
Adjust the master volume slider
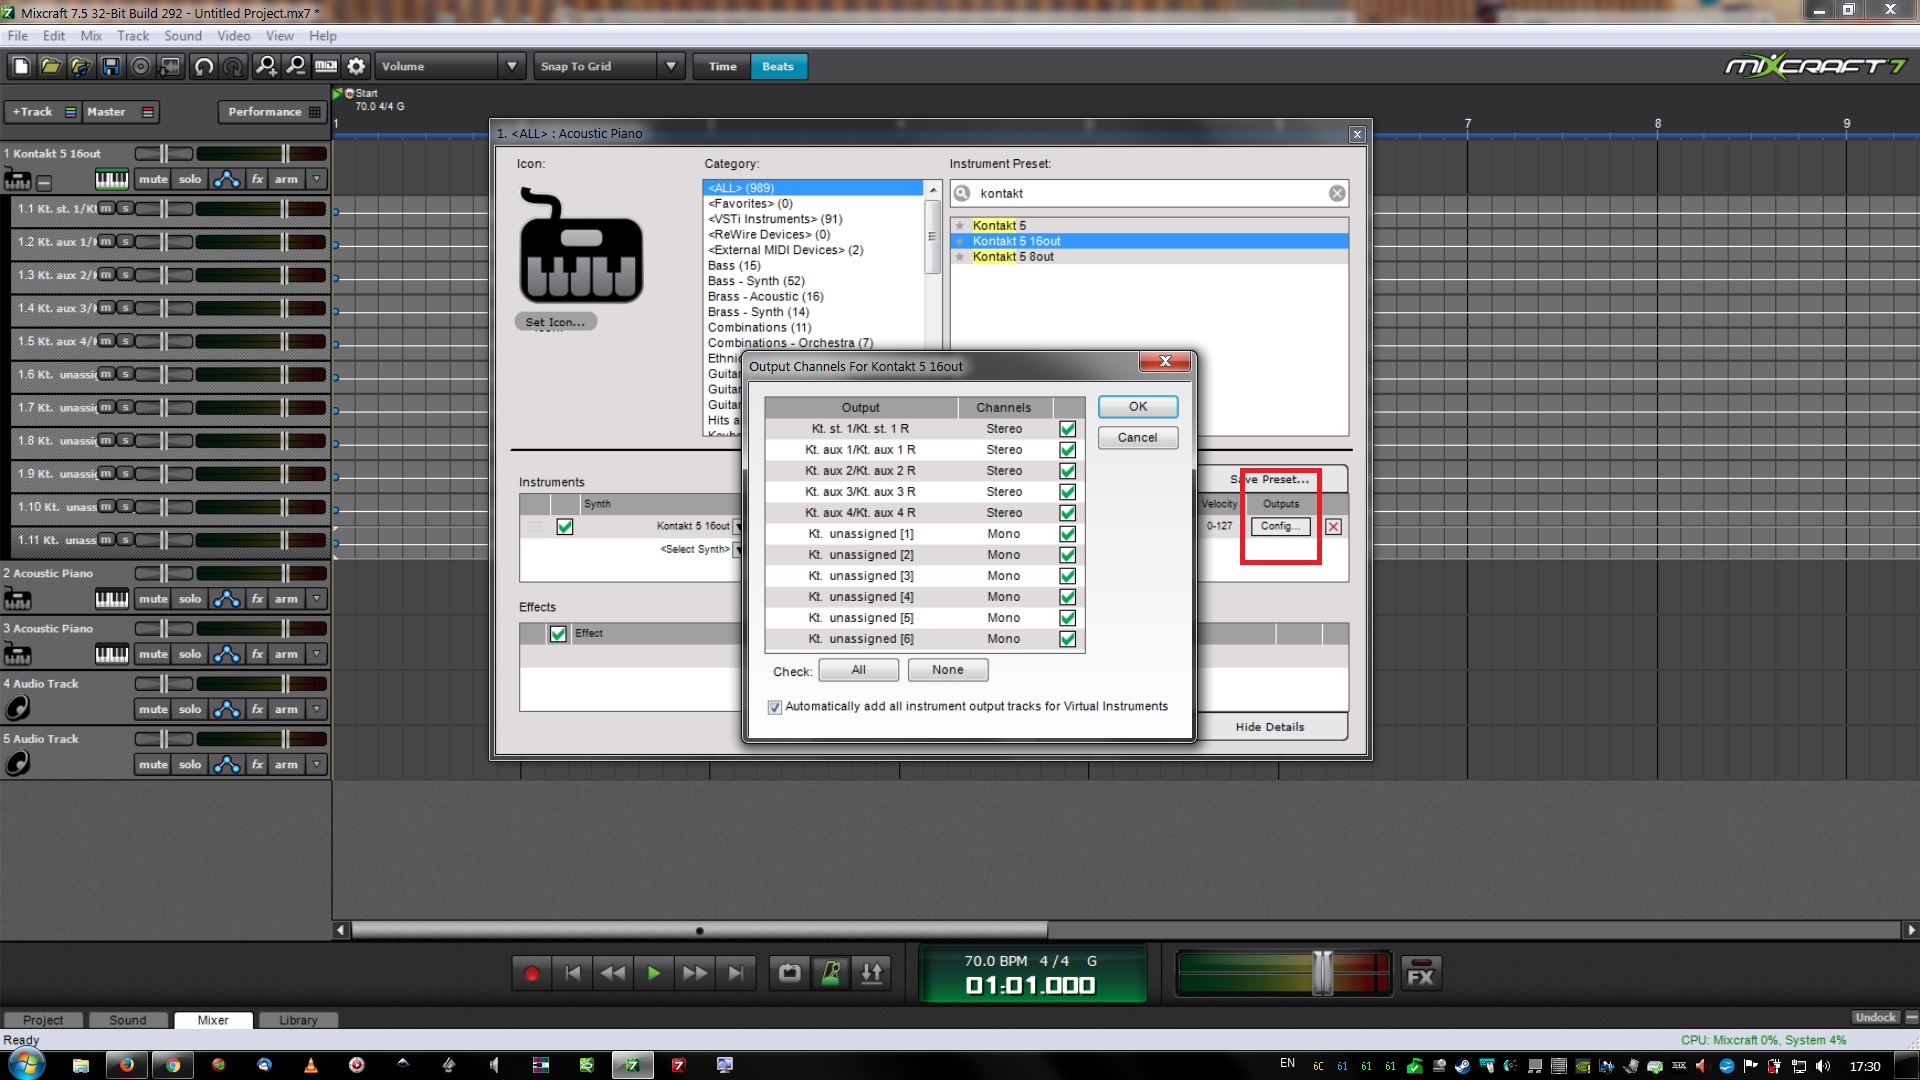click(x=1322, y=973)
